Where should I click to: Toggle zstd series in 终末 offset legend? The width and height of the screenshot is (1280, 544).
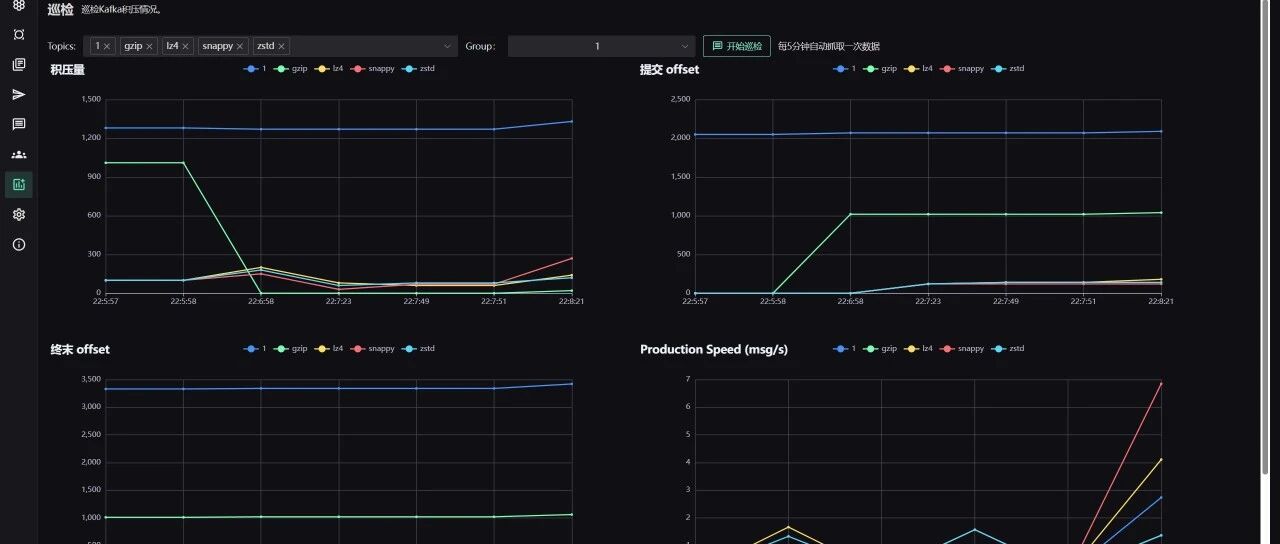click(417, 349)
